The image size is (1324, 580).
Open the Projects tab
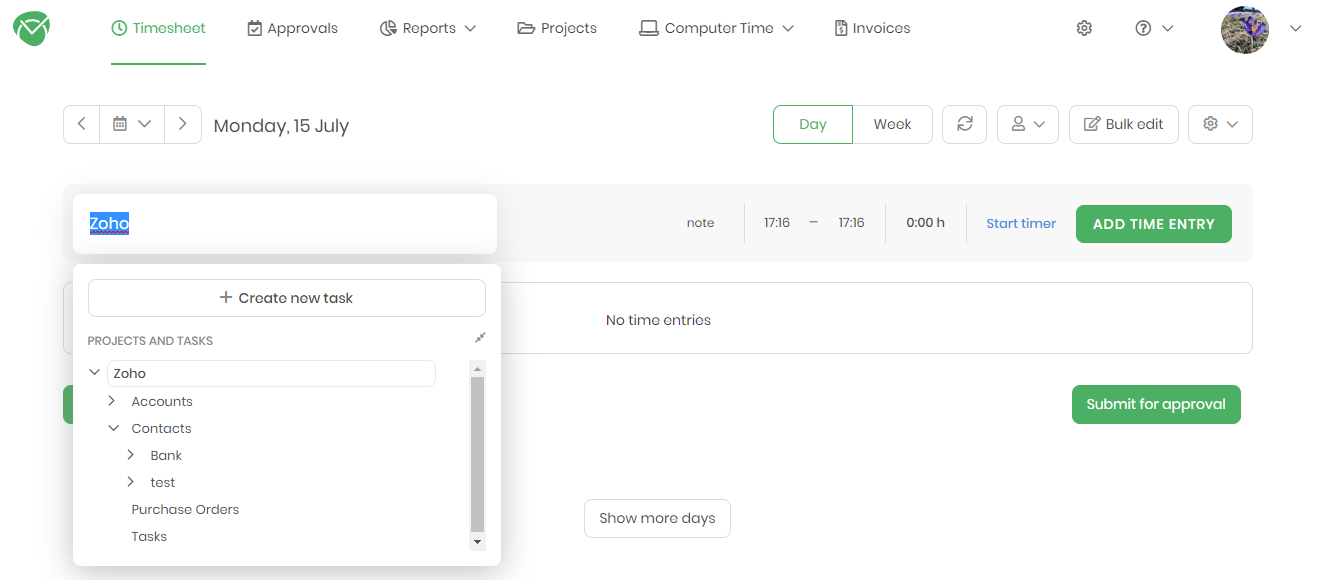click(x=557, y=28)
